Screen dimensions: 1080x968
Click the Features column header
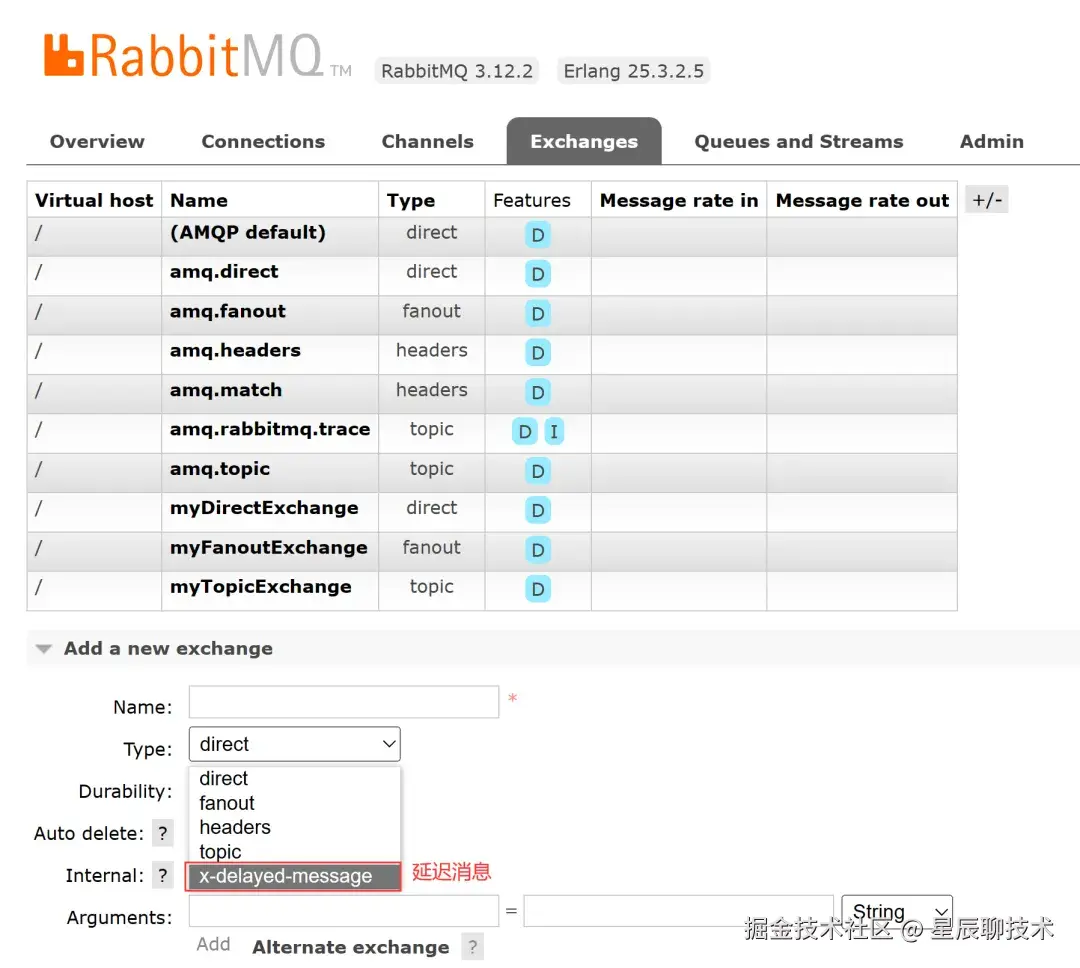532,200
